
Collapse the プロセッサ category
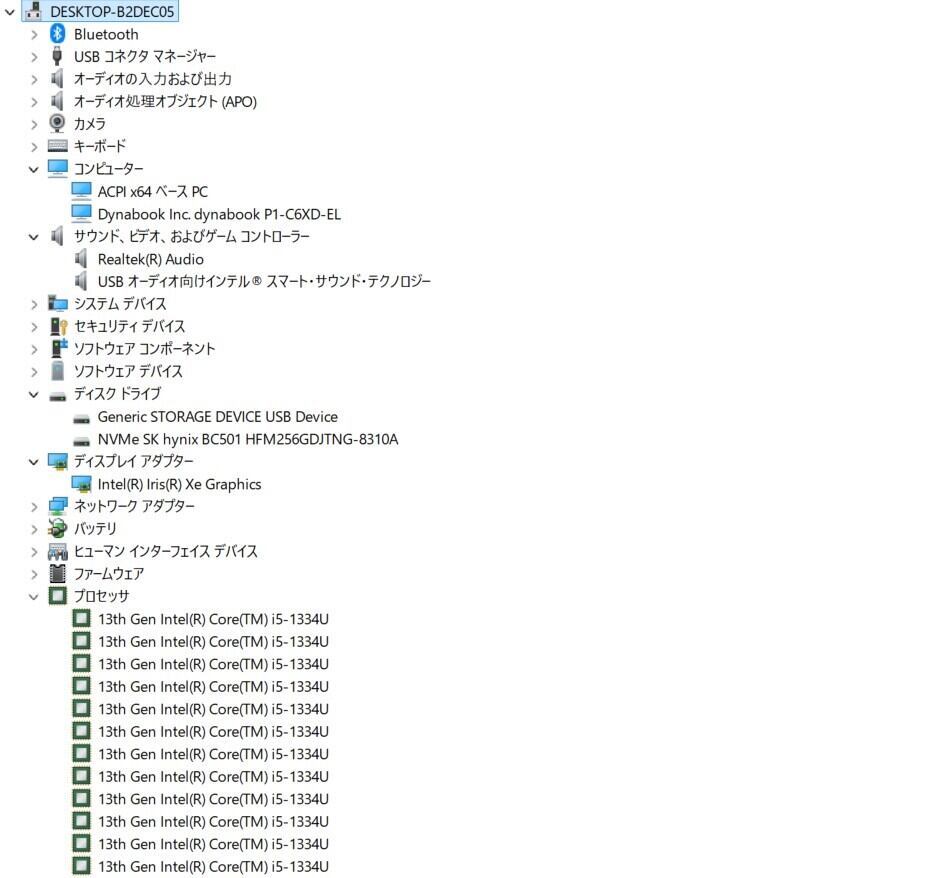pos(33,597)
